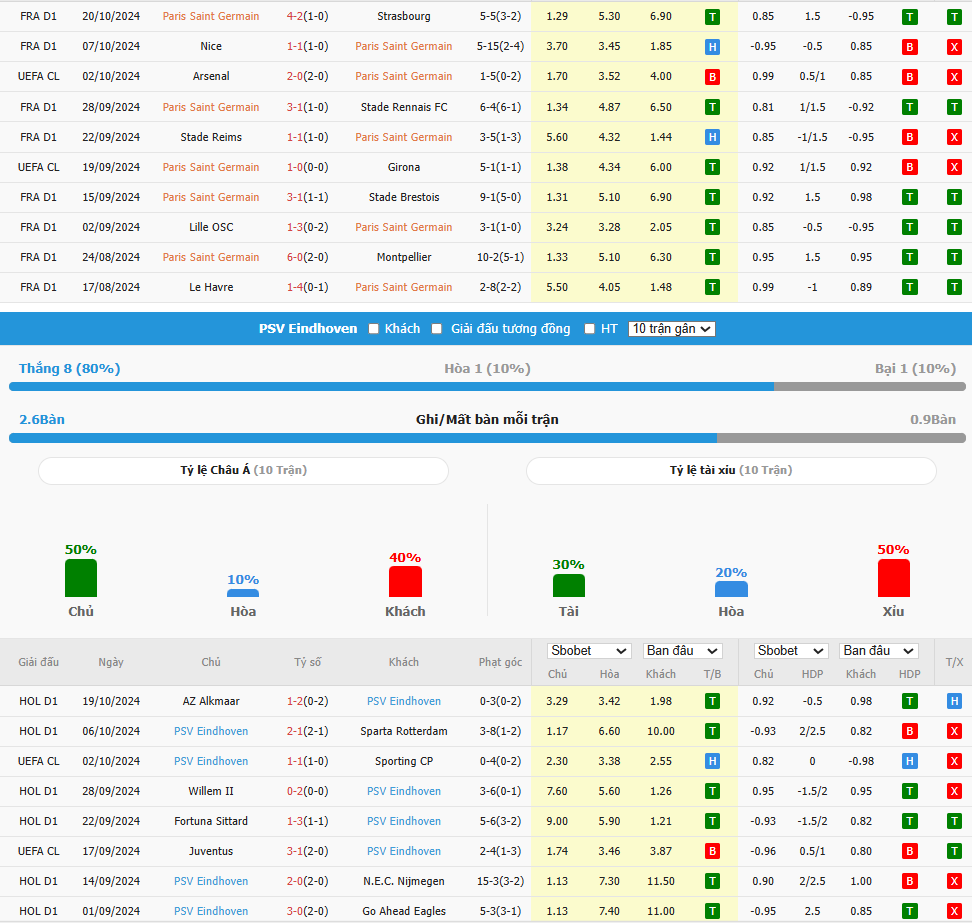Click the PSV Eindhoven section title
Screen dimensions: 972x923
308,329
